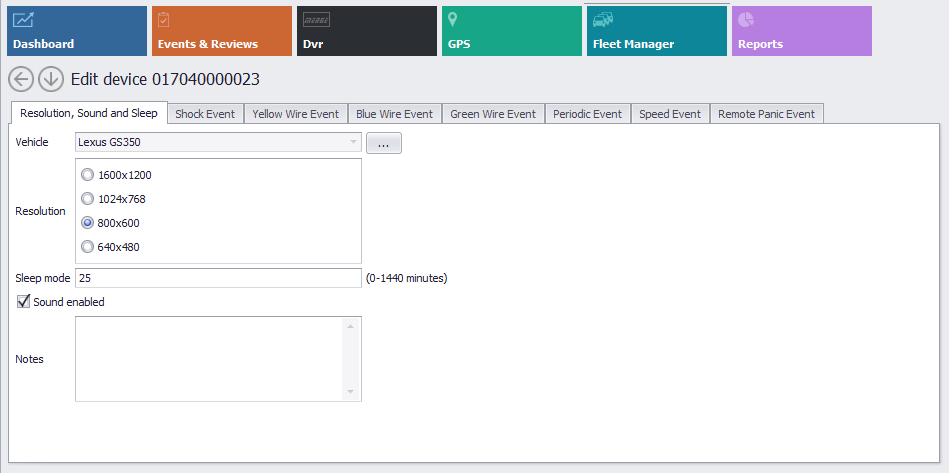Viewport: 949px width, 473px height.
Task: Expand the Vehicle dropdown list
Action: coord(353,143)
